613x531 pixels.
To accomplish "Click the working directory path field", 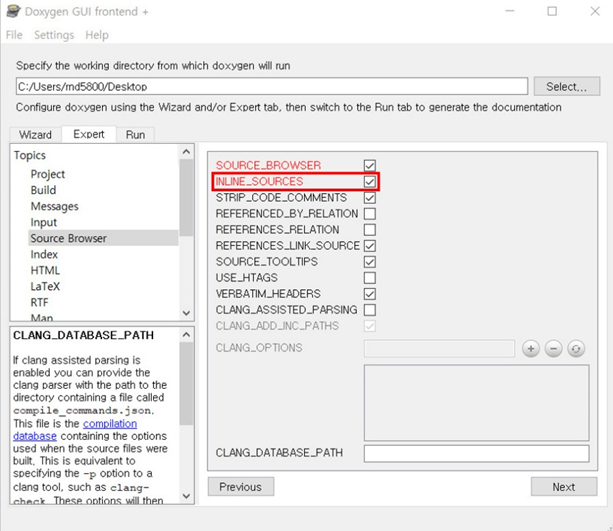I will [x=272, y=86].
